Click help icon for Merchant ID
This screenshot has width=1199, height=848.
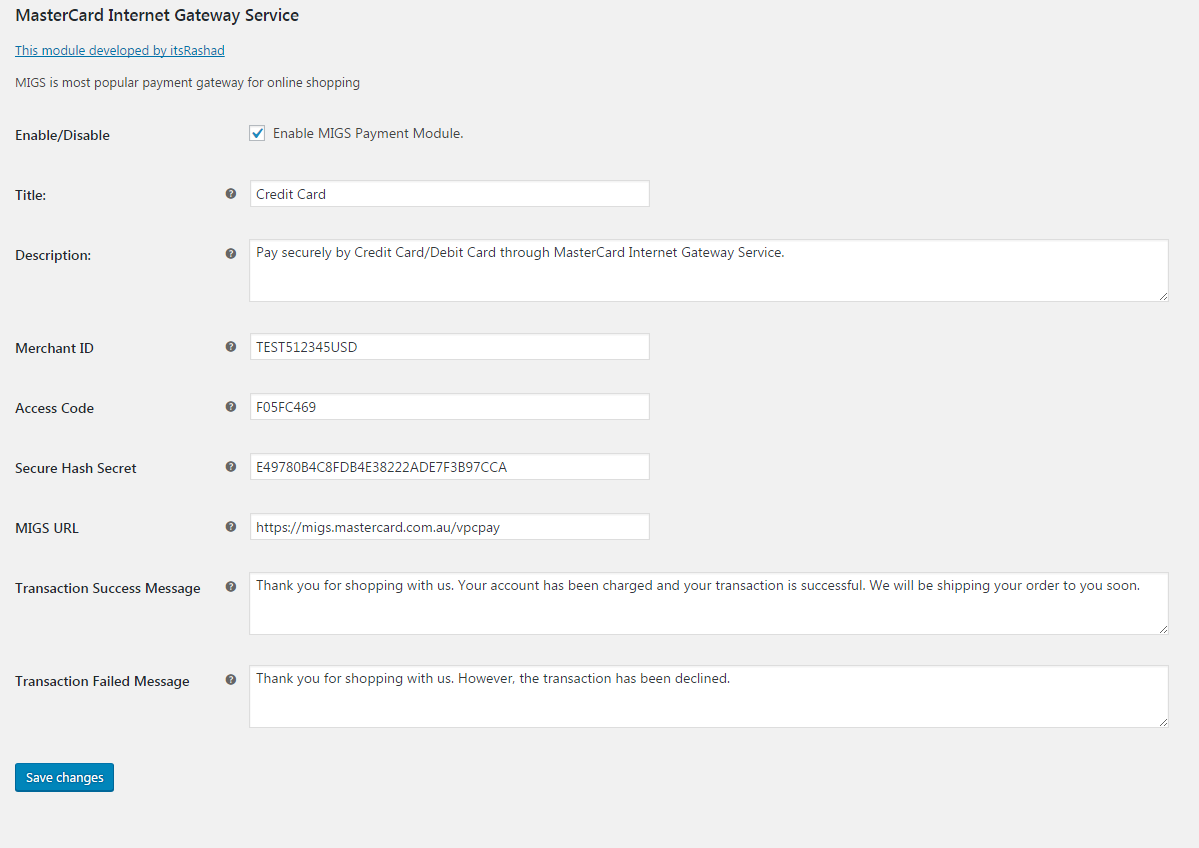tap(231, 347)
